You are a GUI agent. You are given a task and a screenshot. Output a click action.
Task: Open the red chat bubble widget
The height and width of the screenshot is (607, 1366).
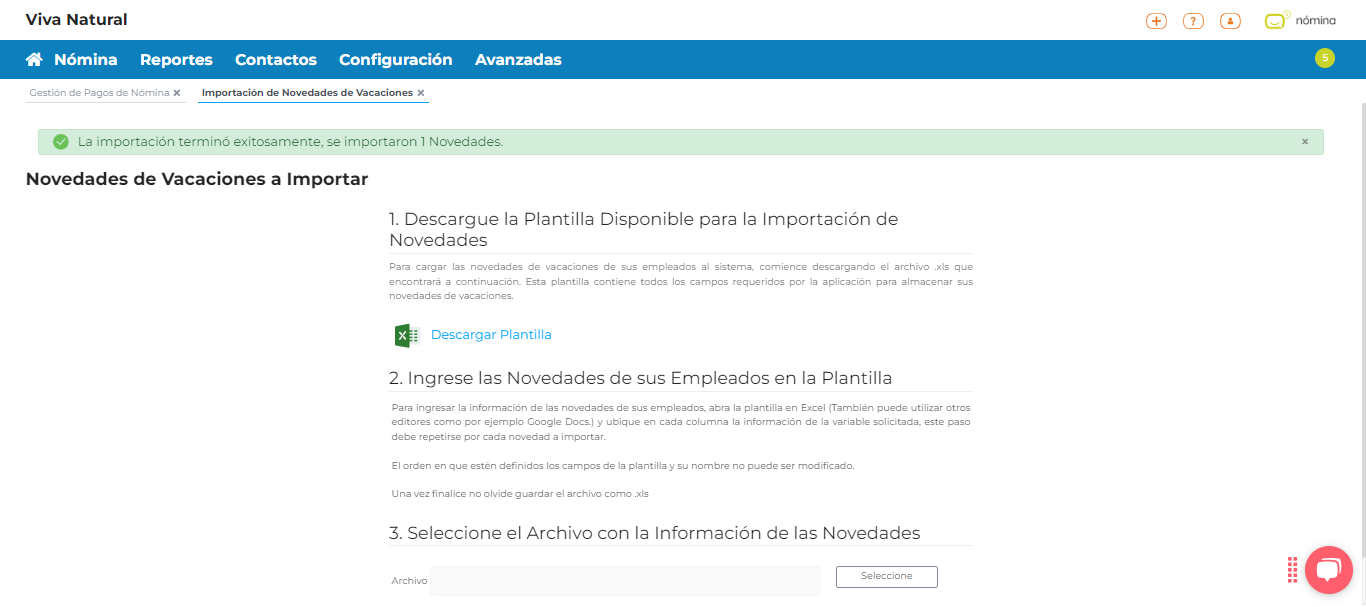[1328, 570]
